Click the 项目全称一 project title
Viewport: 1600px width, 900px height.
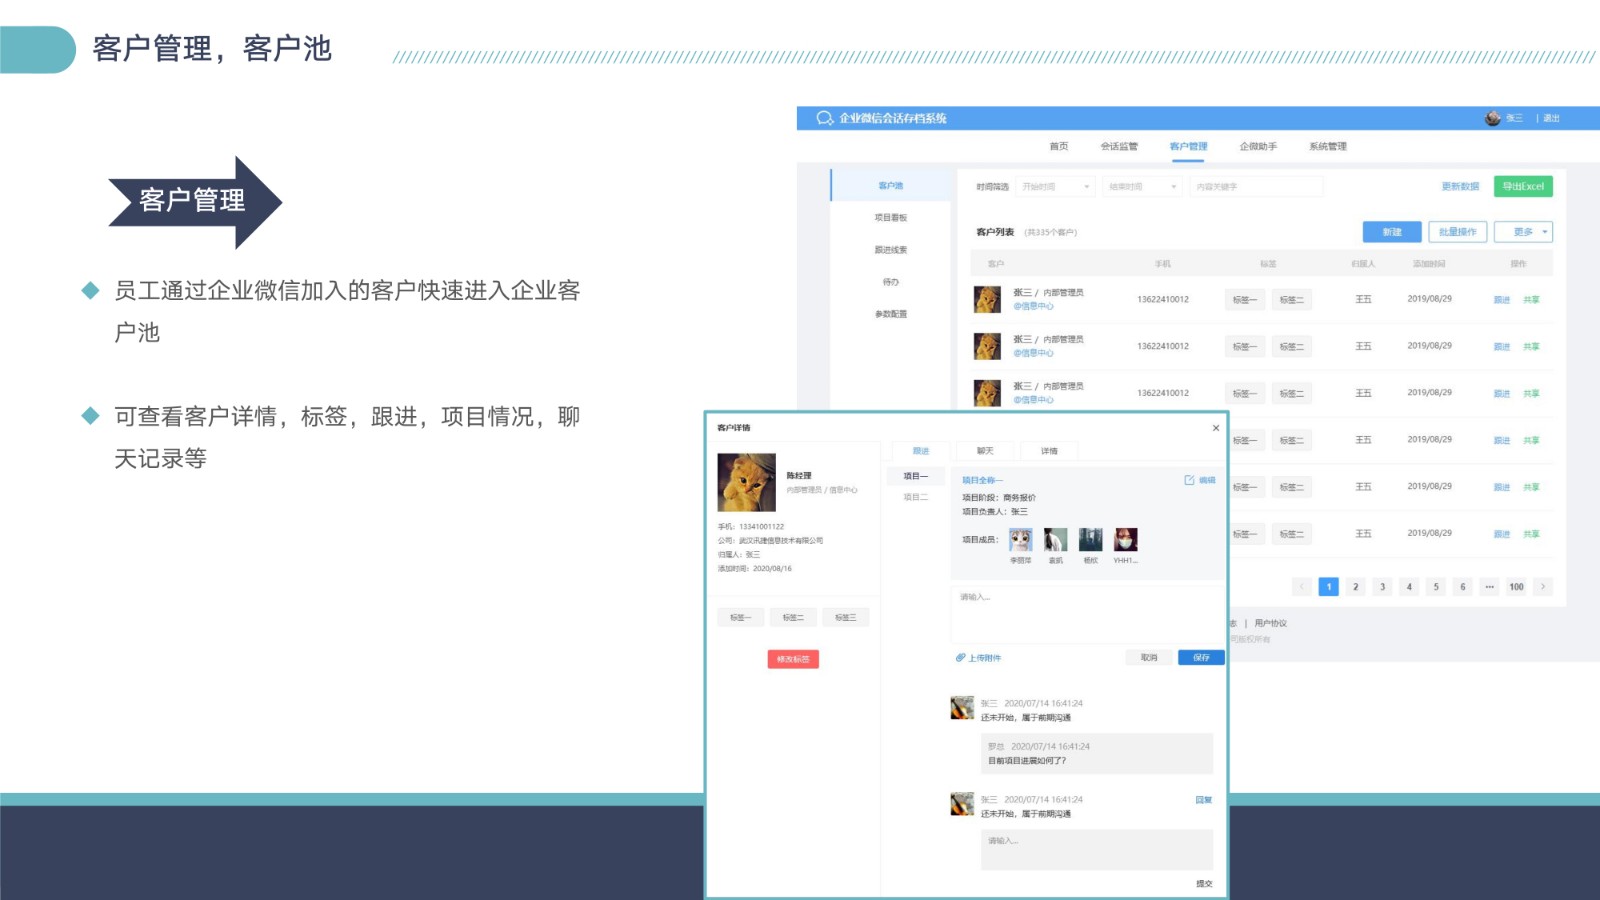(x=982, y=481)
